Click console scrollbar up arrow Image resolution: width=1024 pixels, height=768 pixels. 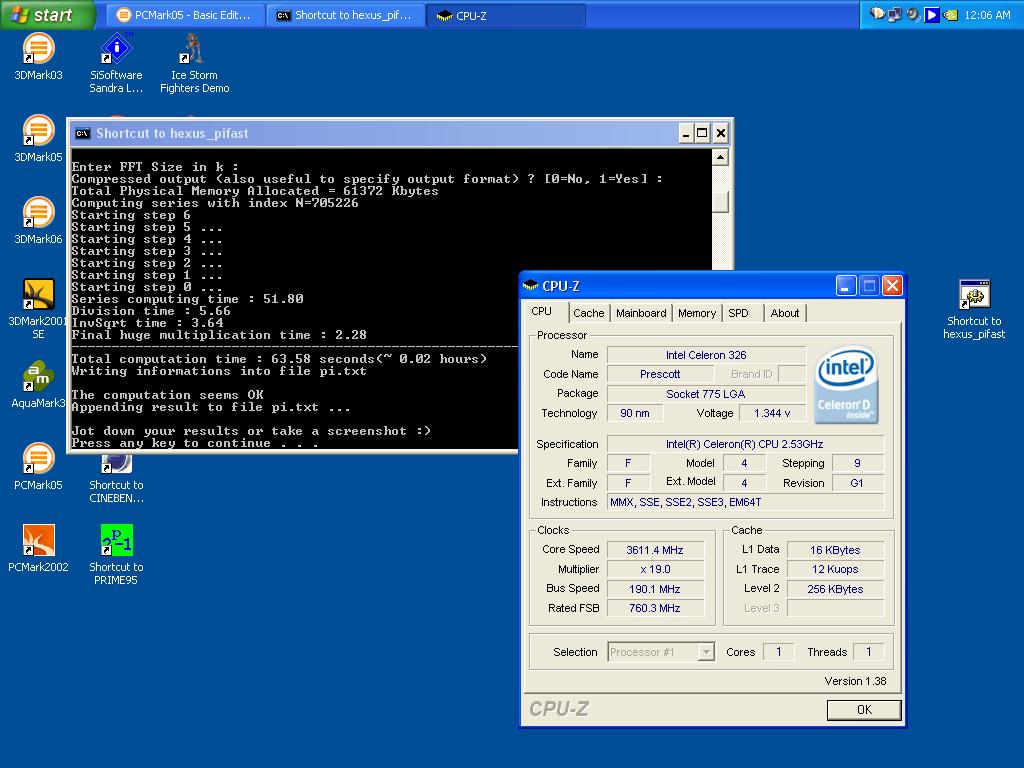pos(720,157)
